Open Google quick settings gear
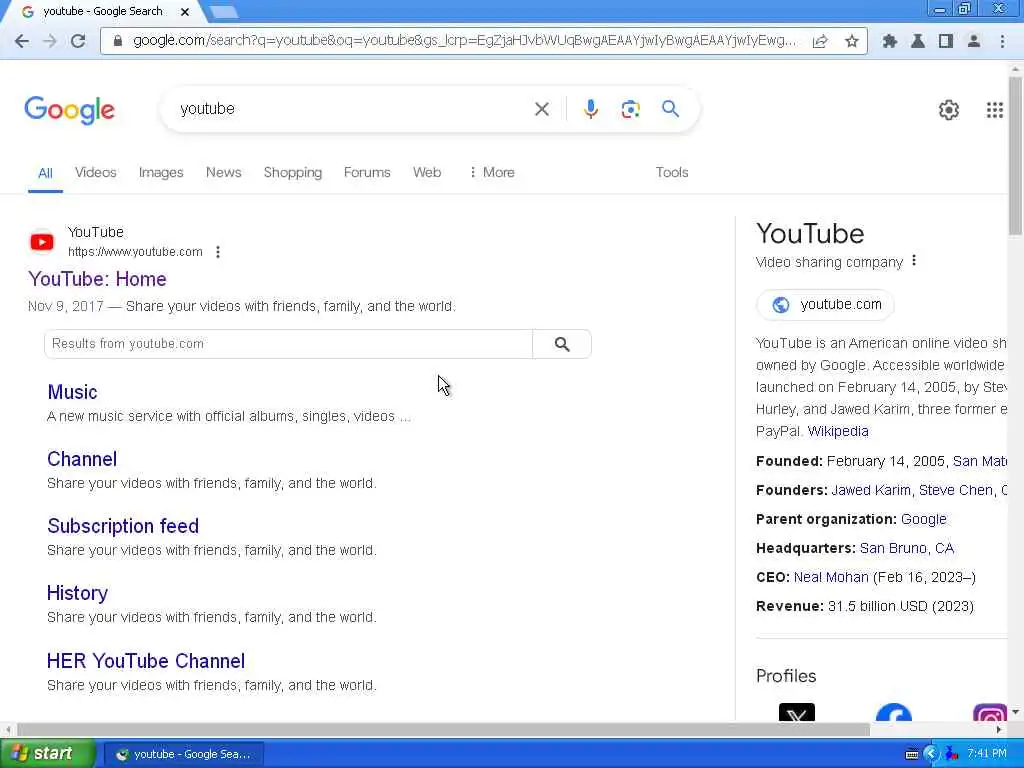The width and height of the screenshot is (1024, 768). click(949, 110)
